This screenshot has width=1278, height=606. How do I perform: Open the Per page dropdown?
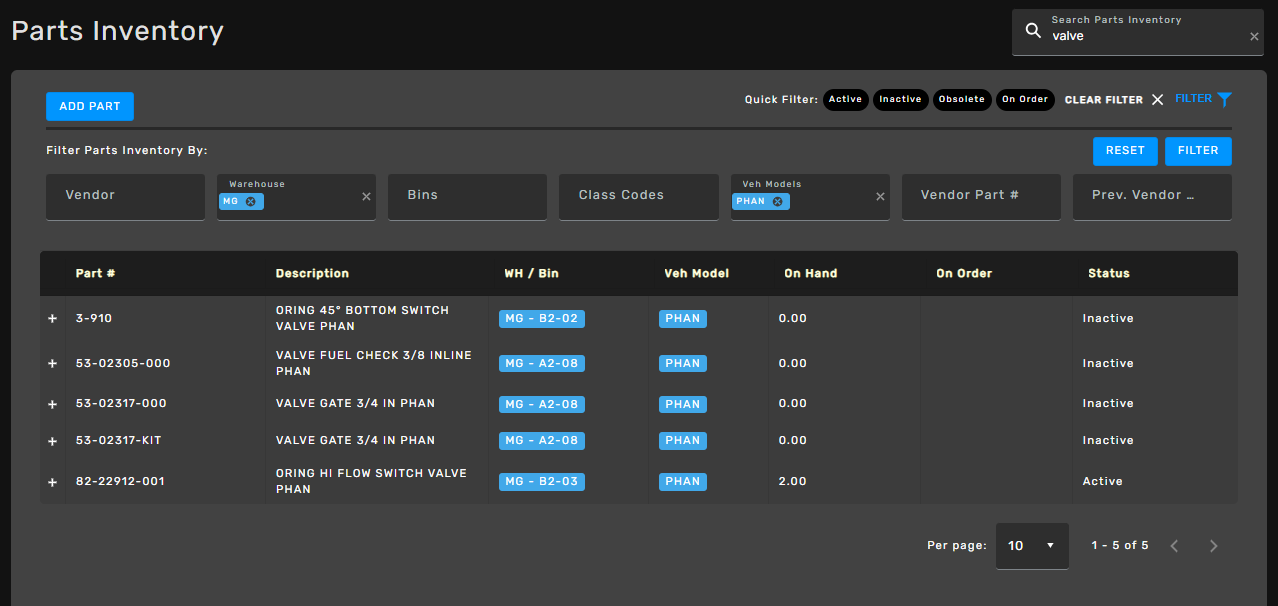(x=1032, y=546)
